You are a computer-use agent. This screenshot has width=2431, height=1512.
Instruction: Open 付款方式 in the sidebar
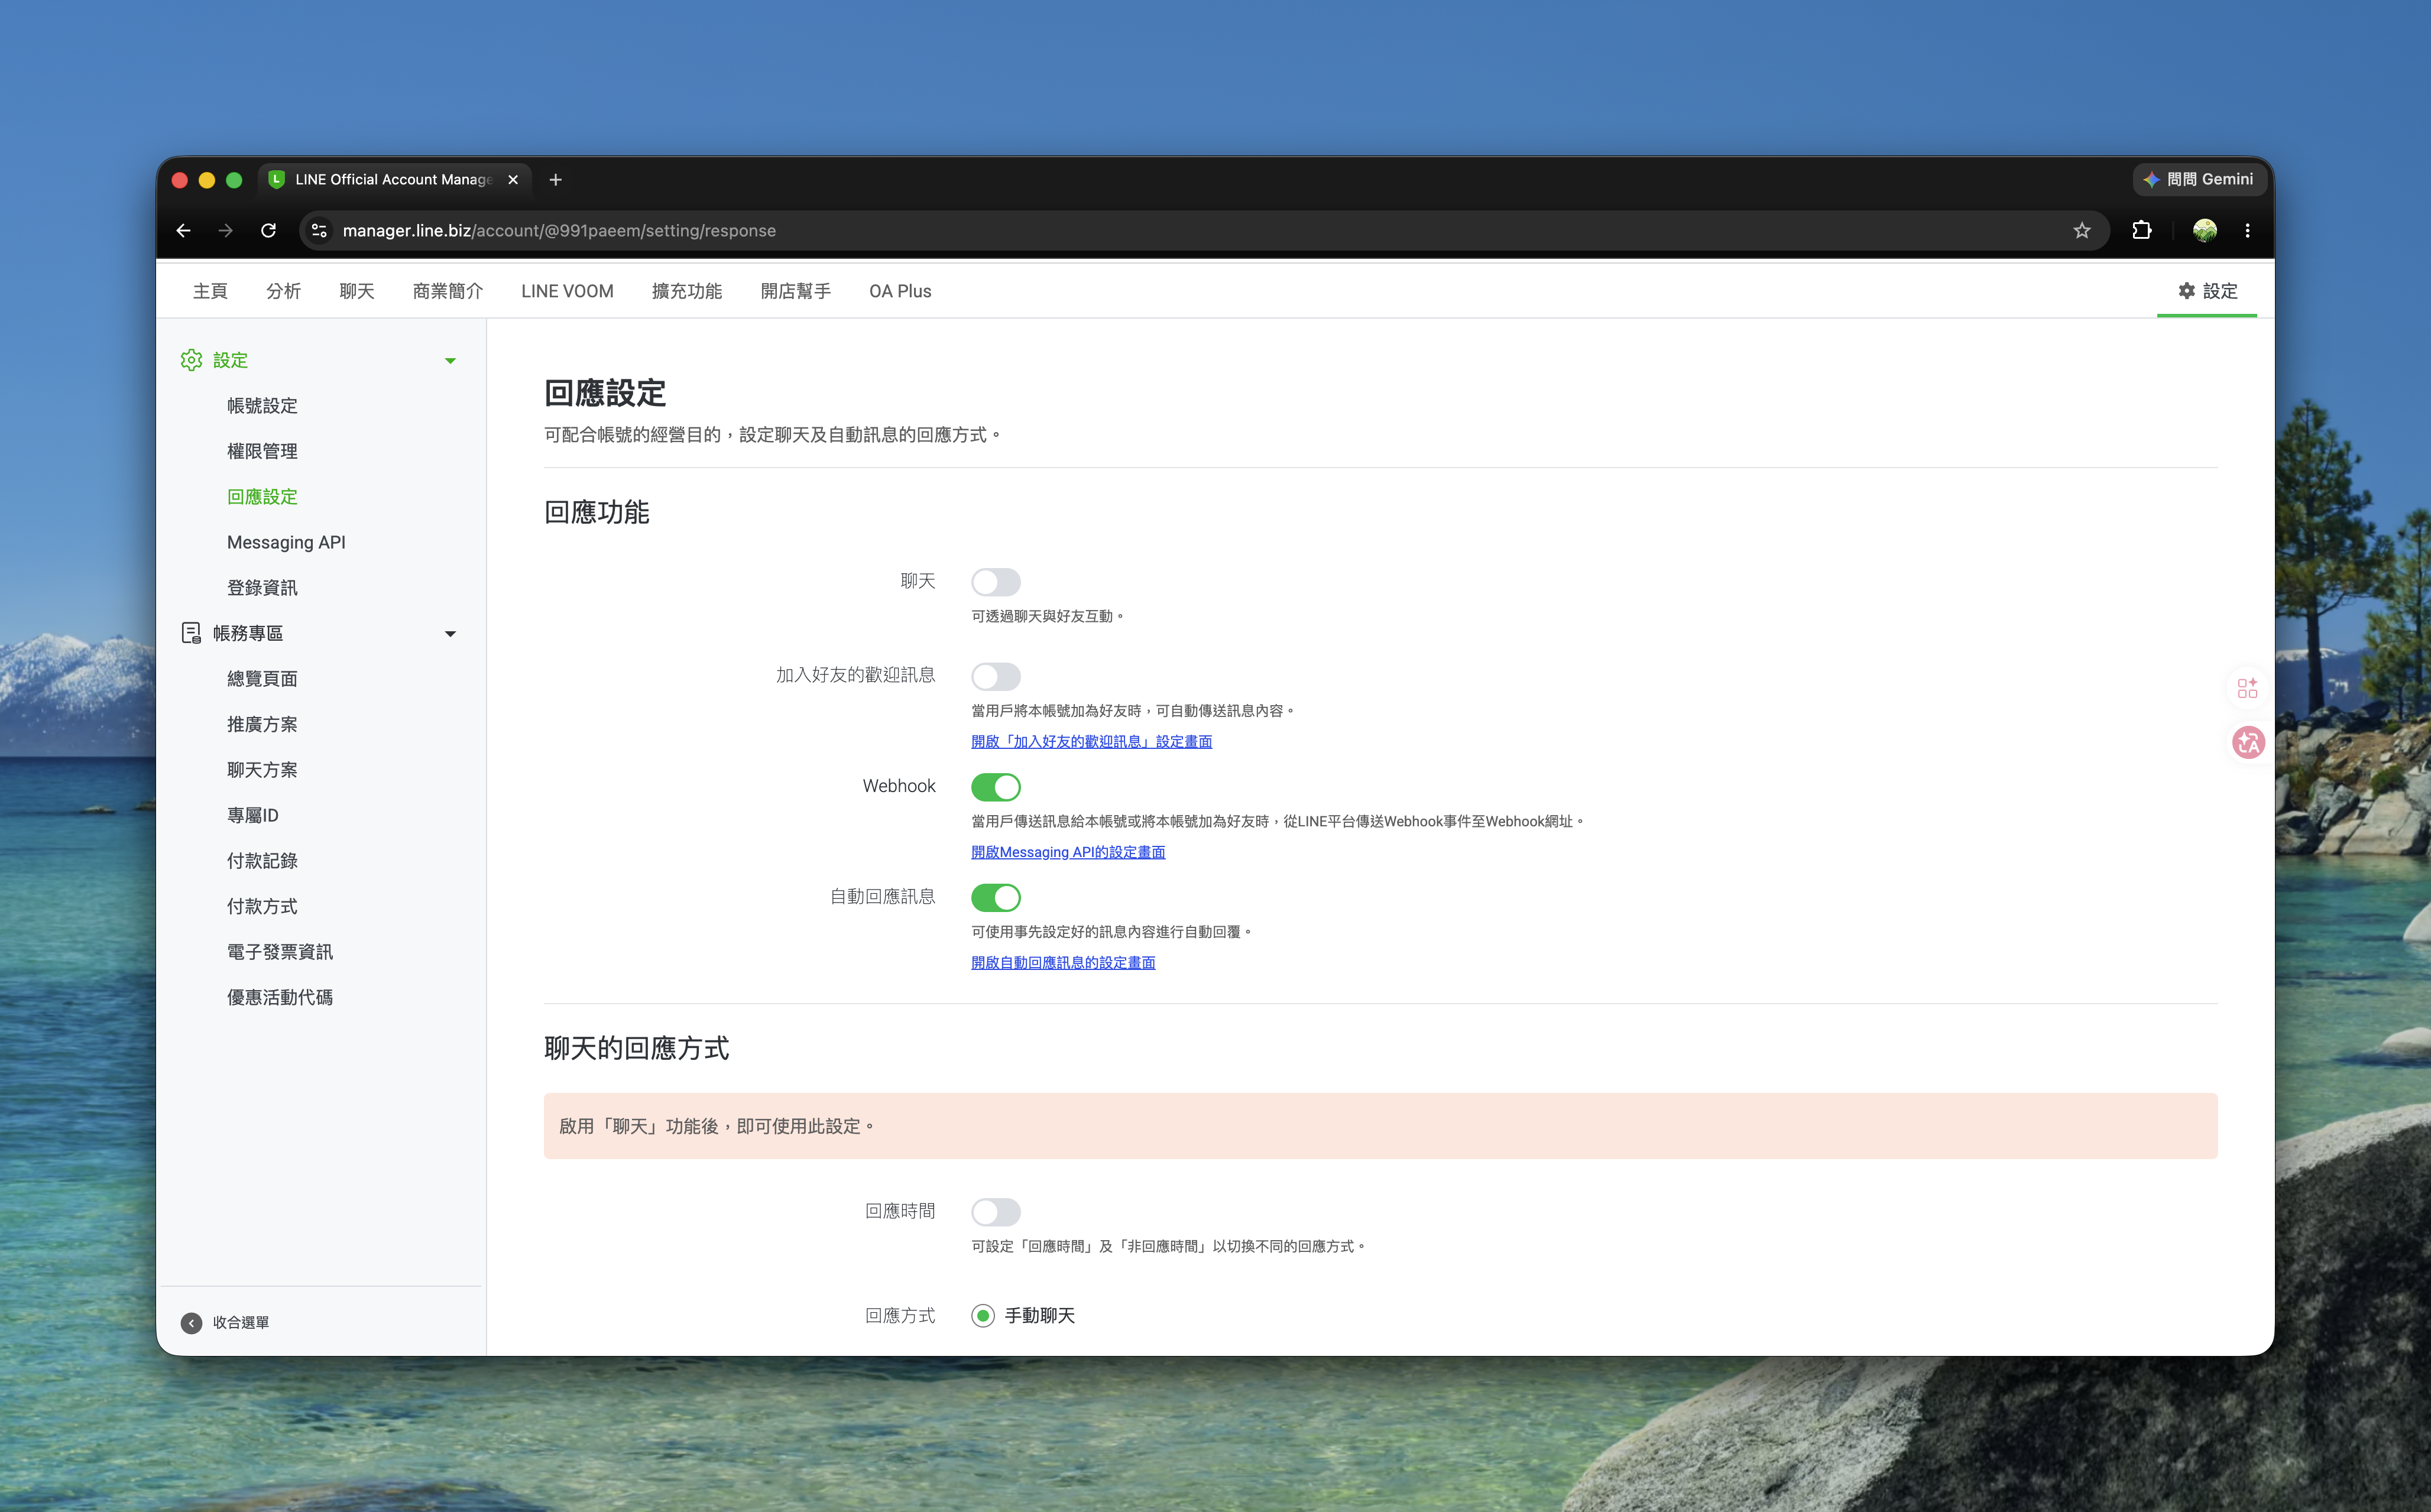point(262,906)
